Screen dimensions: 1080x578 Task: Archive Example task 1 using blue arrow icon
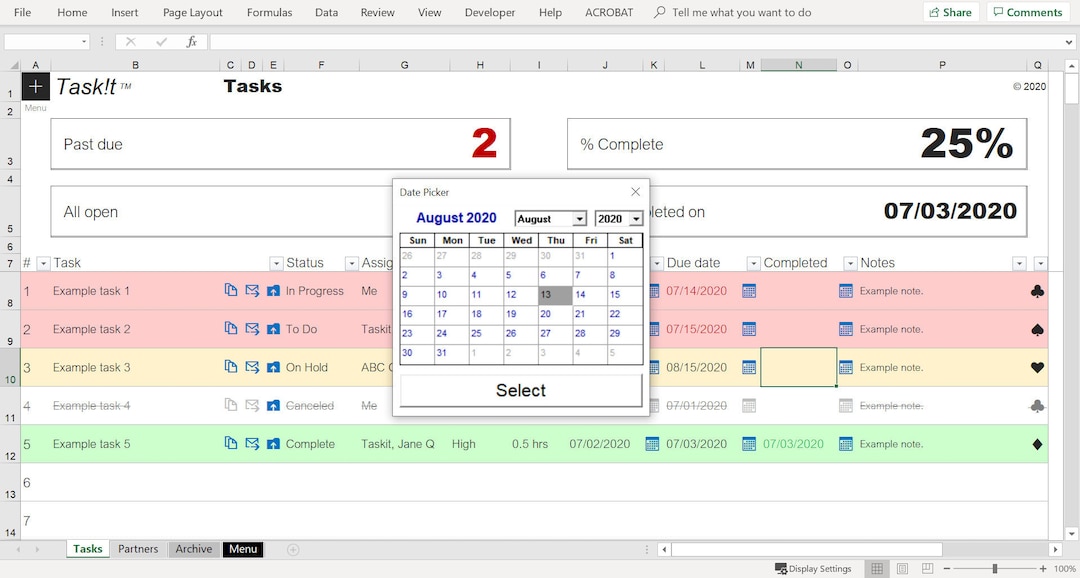(x=273, y=291)
